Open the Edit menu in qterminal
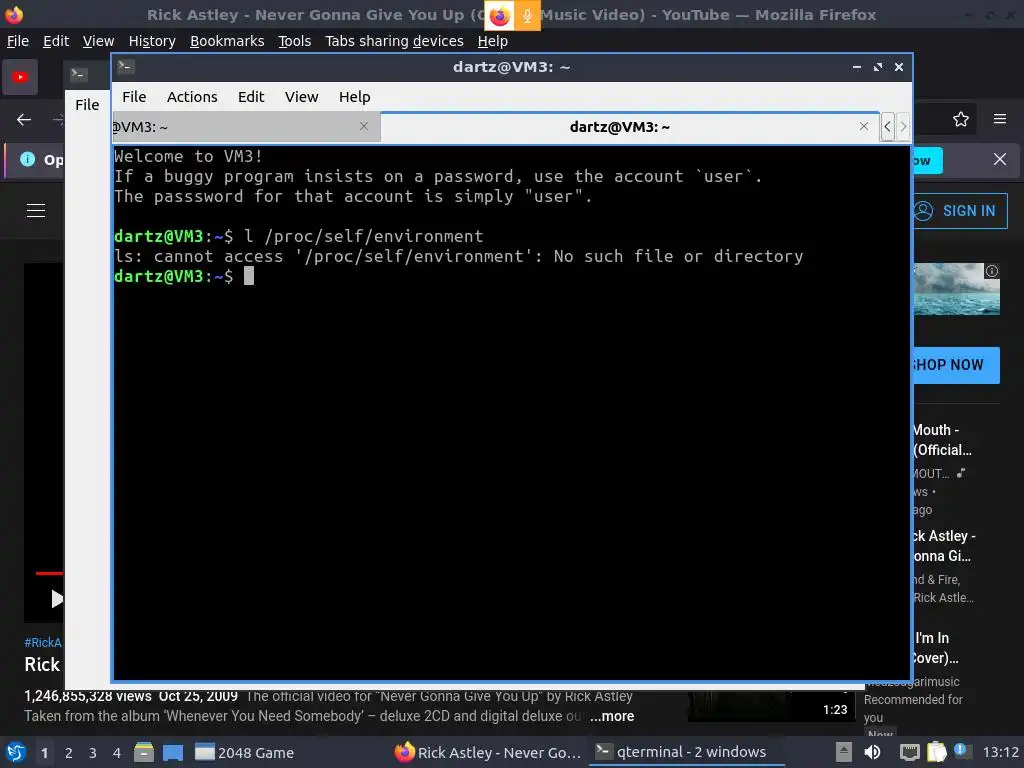Image resolution: width=1024 pixels, height=768 pixels. point(251,97)
